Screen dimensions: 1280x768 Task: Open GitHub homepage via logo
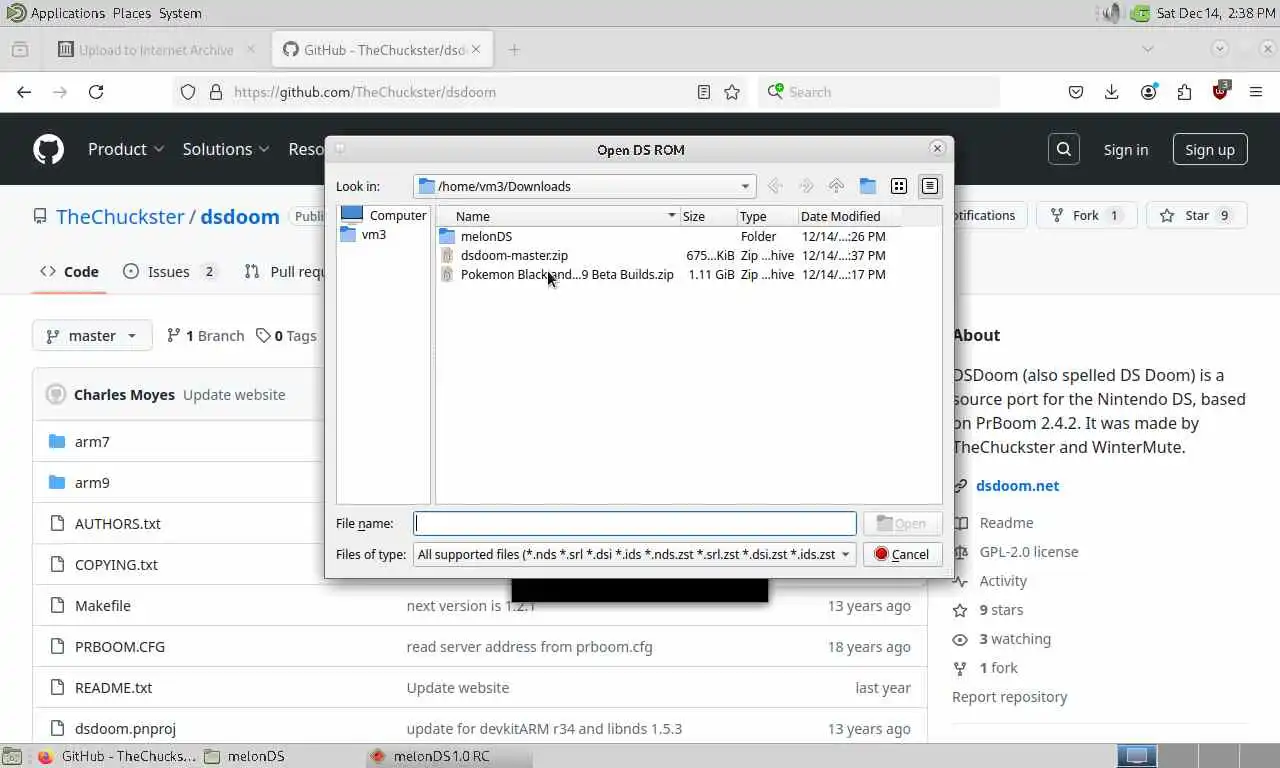tap(48, 149)
